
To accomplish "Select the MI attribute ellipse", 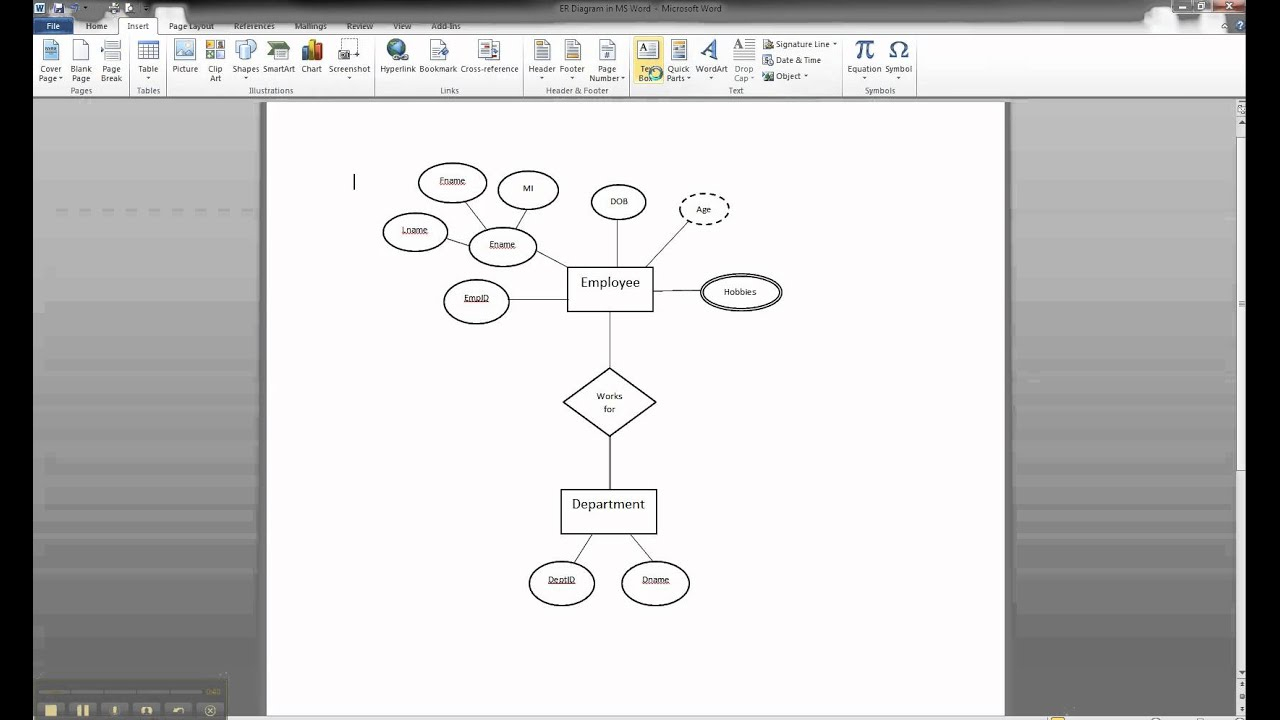I will click(x=528, y=189).
